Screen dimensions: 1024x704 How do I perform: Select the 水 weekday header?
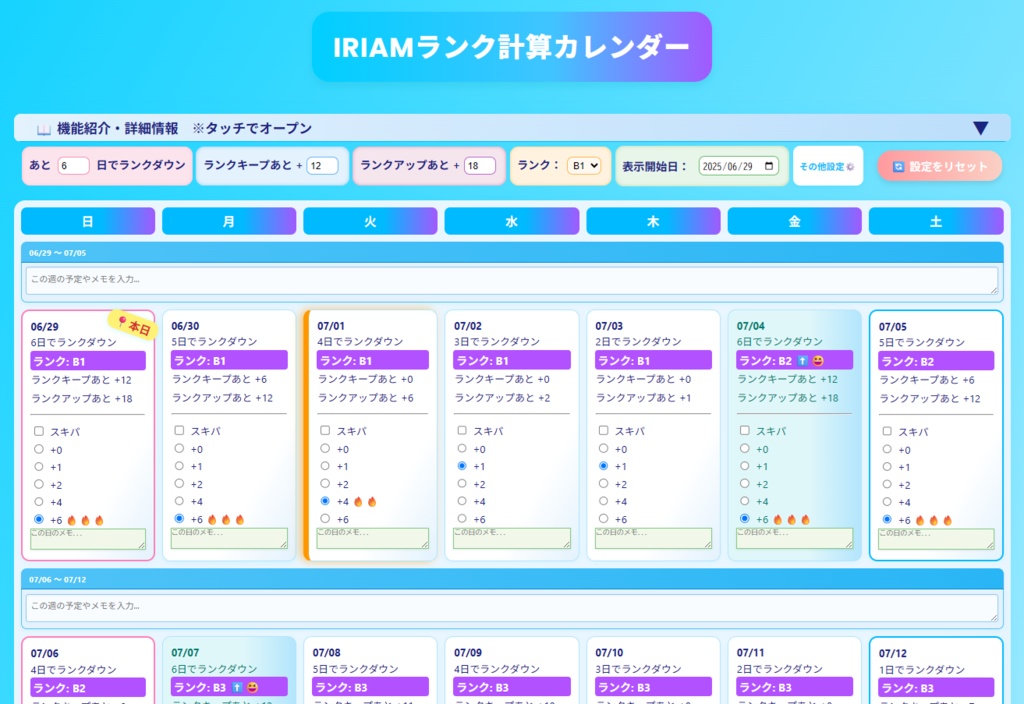(511, 221)
